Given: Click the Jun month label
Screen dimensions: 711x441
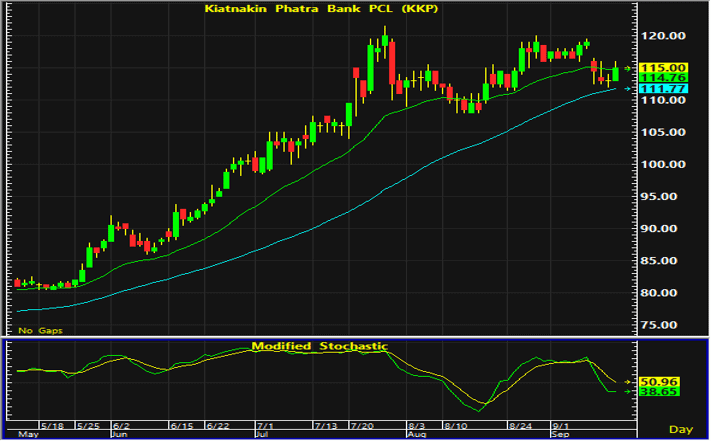Looking at the screenshot, I should (119, 434).
